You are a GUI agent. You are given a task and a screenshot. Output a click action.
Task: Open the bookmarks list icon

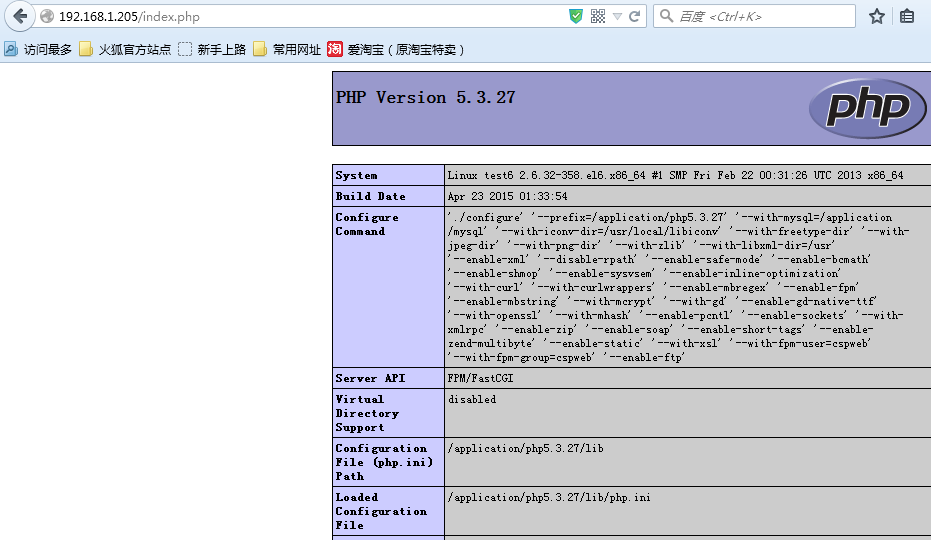tap(907, 16)
